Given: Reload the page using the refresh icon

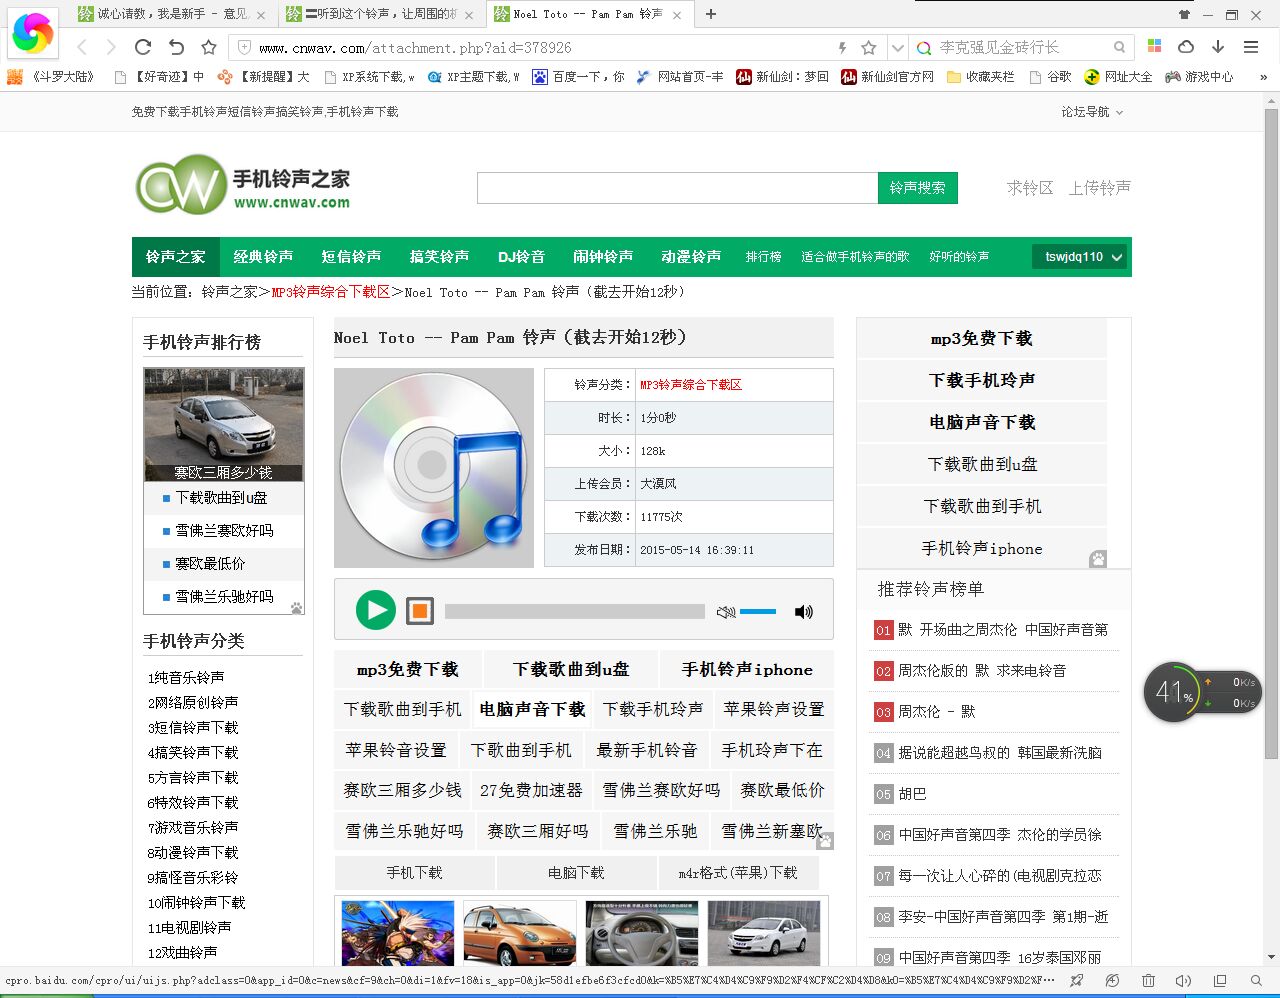Looking at the screenshot, I should click(x=143, y=47).
